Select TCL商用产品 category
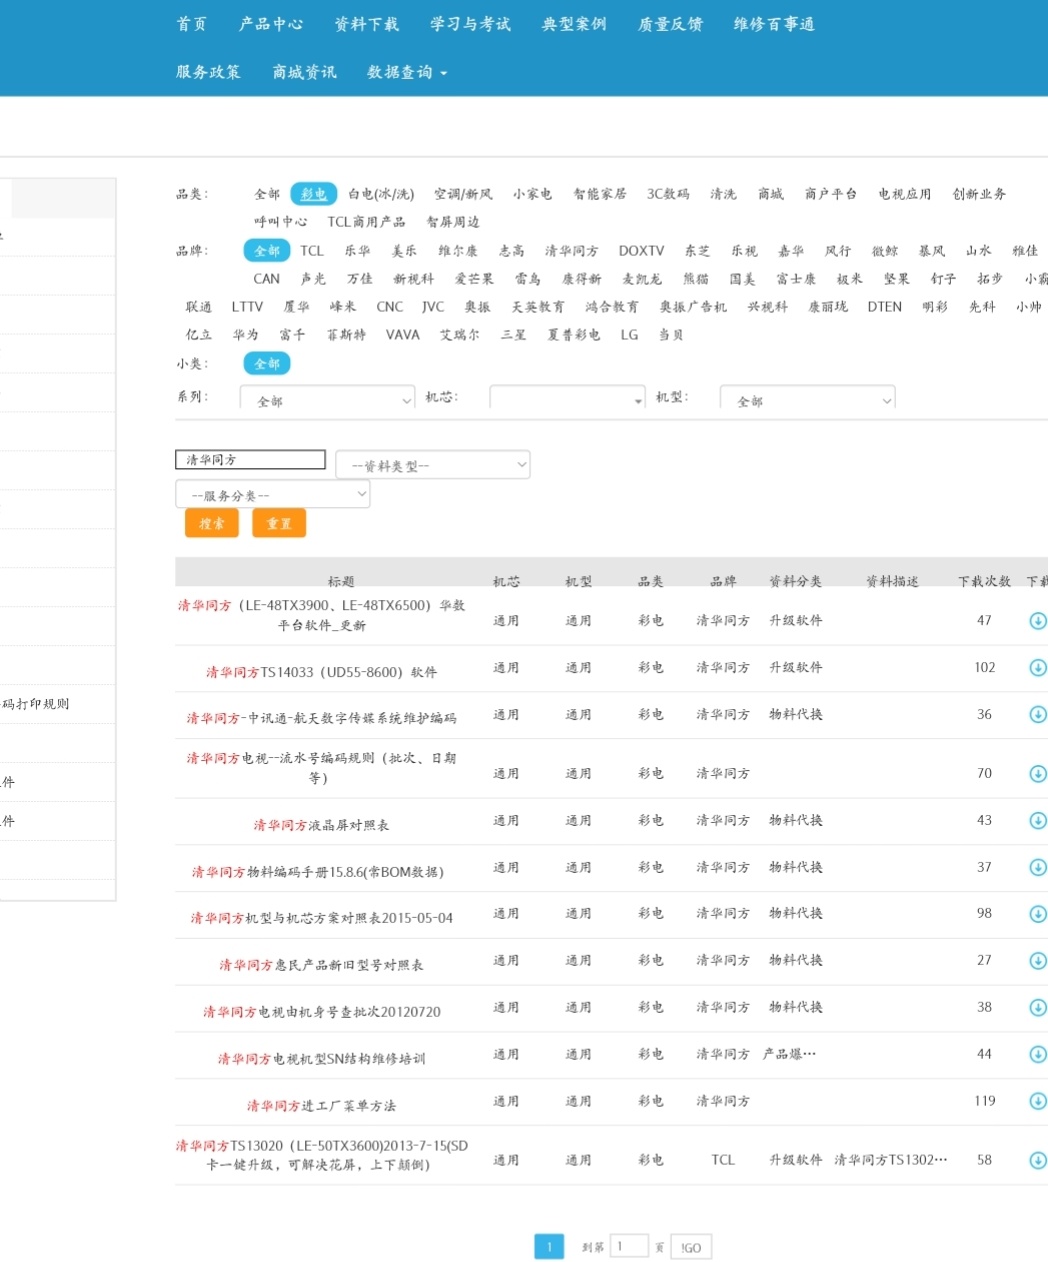 point(366,222)
